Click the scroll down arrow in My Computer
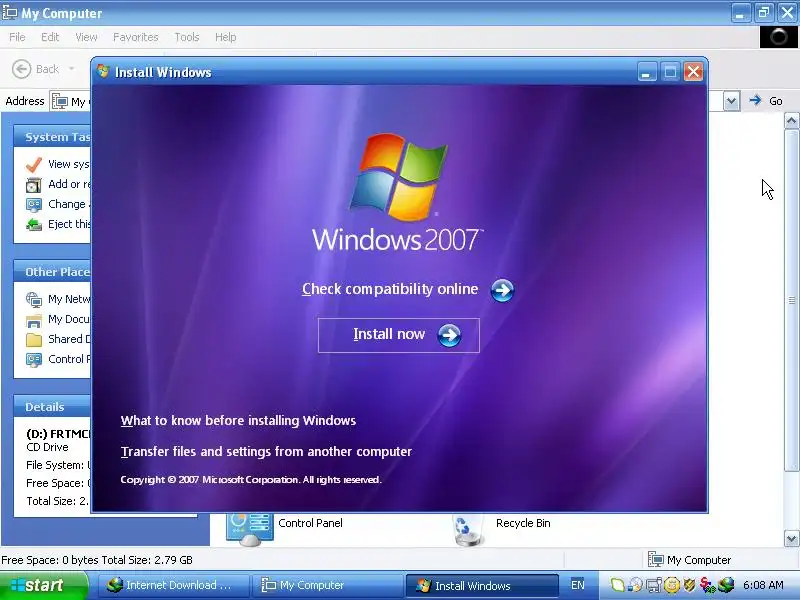Image resolution: width=800 pixels, height=600 pixels. point(791,538)
